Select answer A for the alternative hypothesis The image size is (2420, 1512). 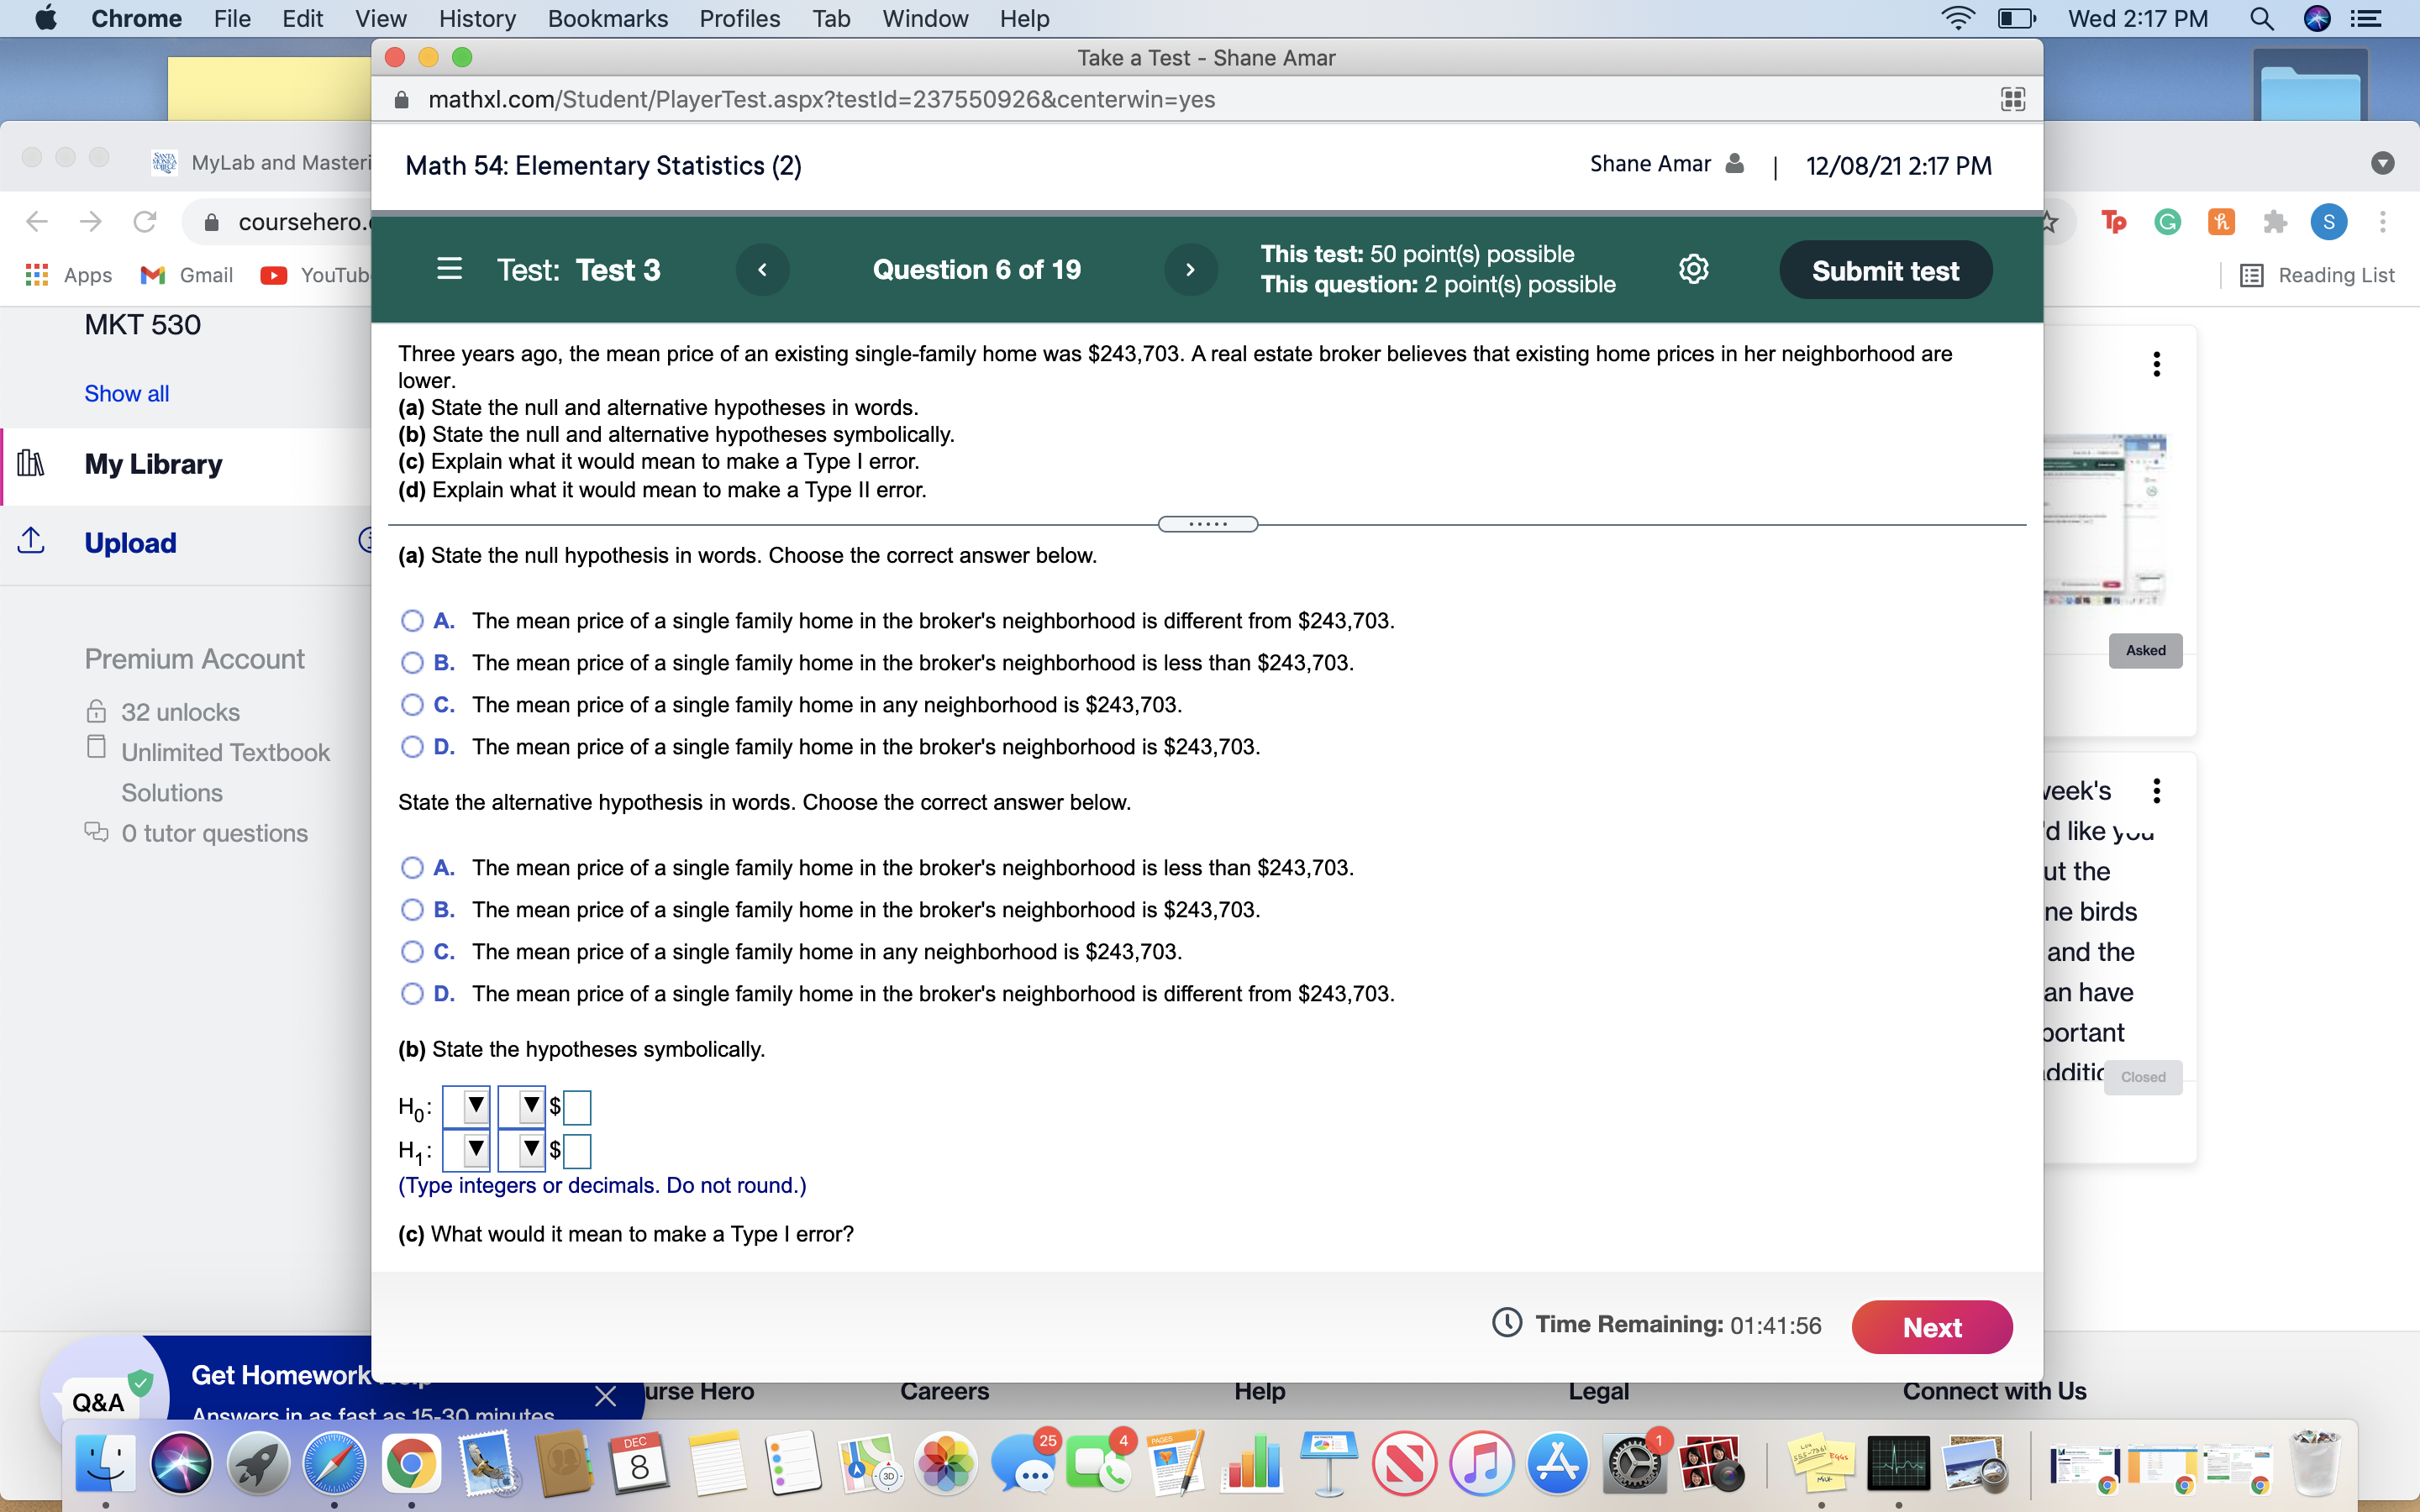412,867
